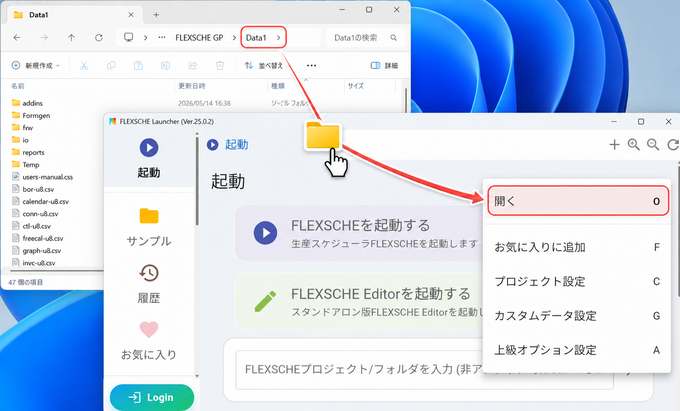Click the Copy icon in Explorer toolbar
680x411 pixels.
[x=111, y=65]
